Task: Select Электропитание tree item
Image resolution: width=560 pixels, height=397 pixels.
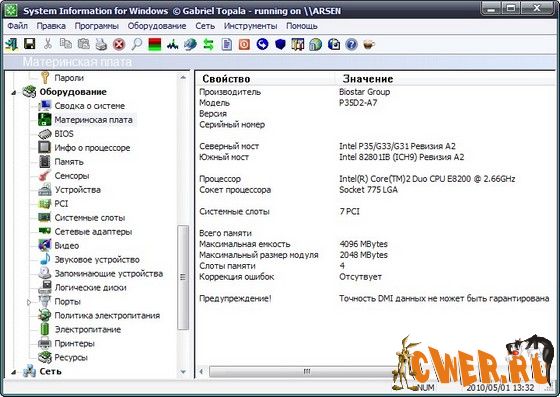Action: click(x=88, y=330)
